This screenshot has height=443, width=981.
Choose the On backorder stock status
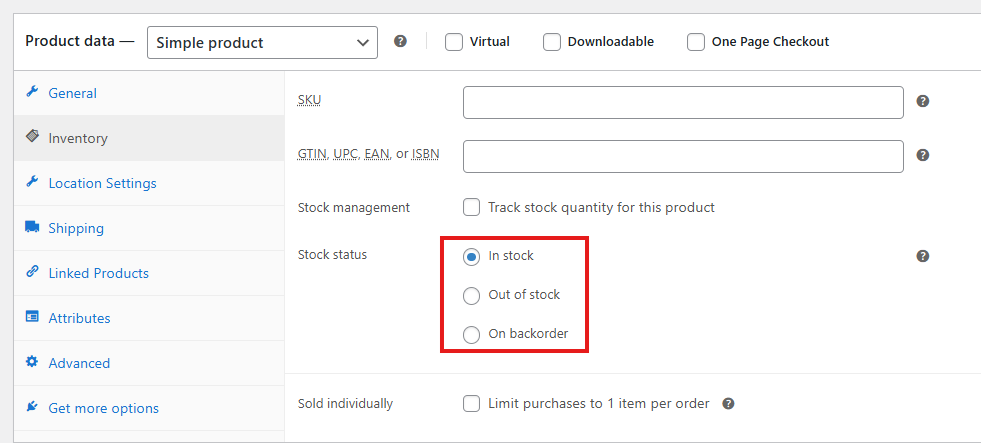[471, 335]
